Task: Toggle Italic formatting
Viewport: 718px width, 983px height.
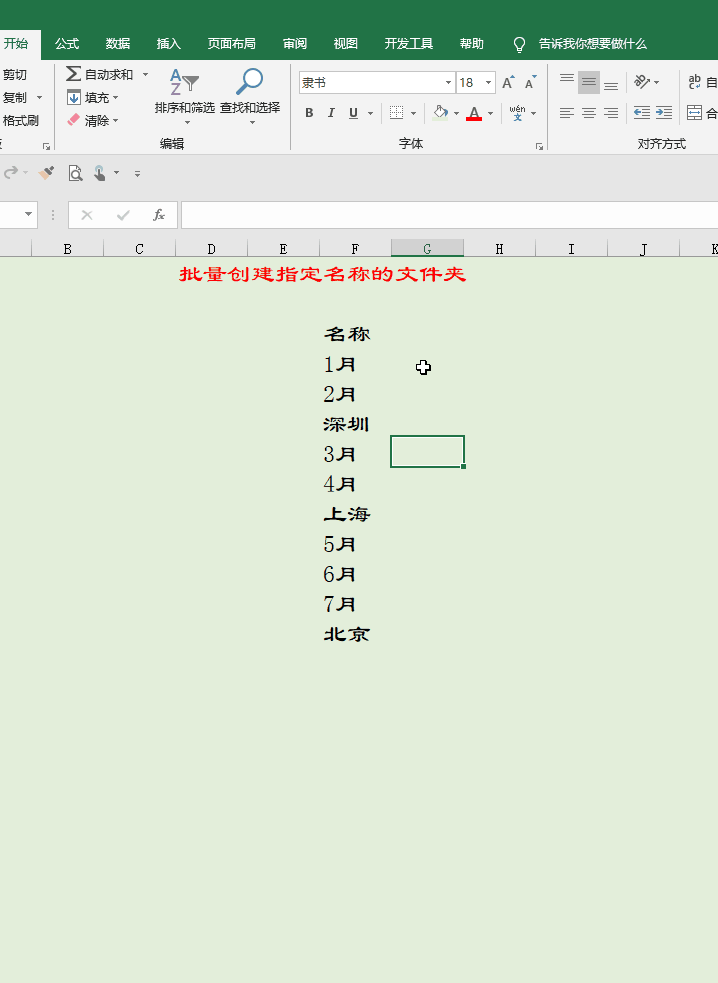Action: point(331,113)
